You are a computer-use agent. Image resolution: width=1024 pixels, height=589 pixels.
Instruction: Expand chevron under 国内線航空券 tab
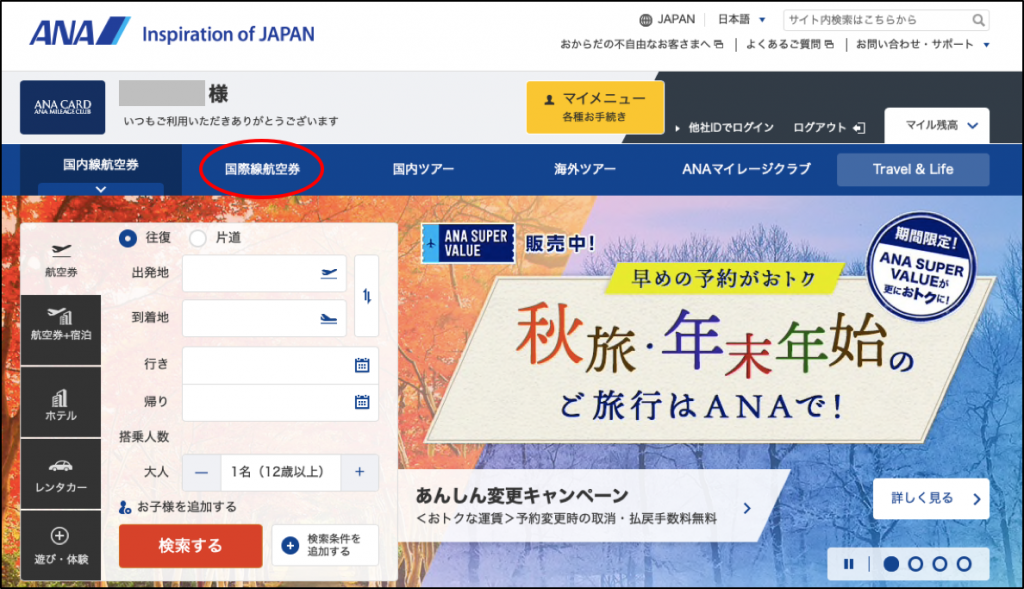[101, 189]
